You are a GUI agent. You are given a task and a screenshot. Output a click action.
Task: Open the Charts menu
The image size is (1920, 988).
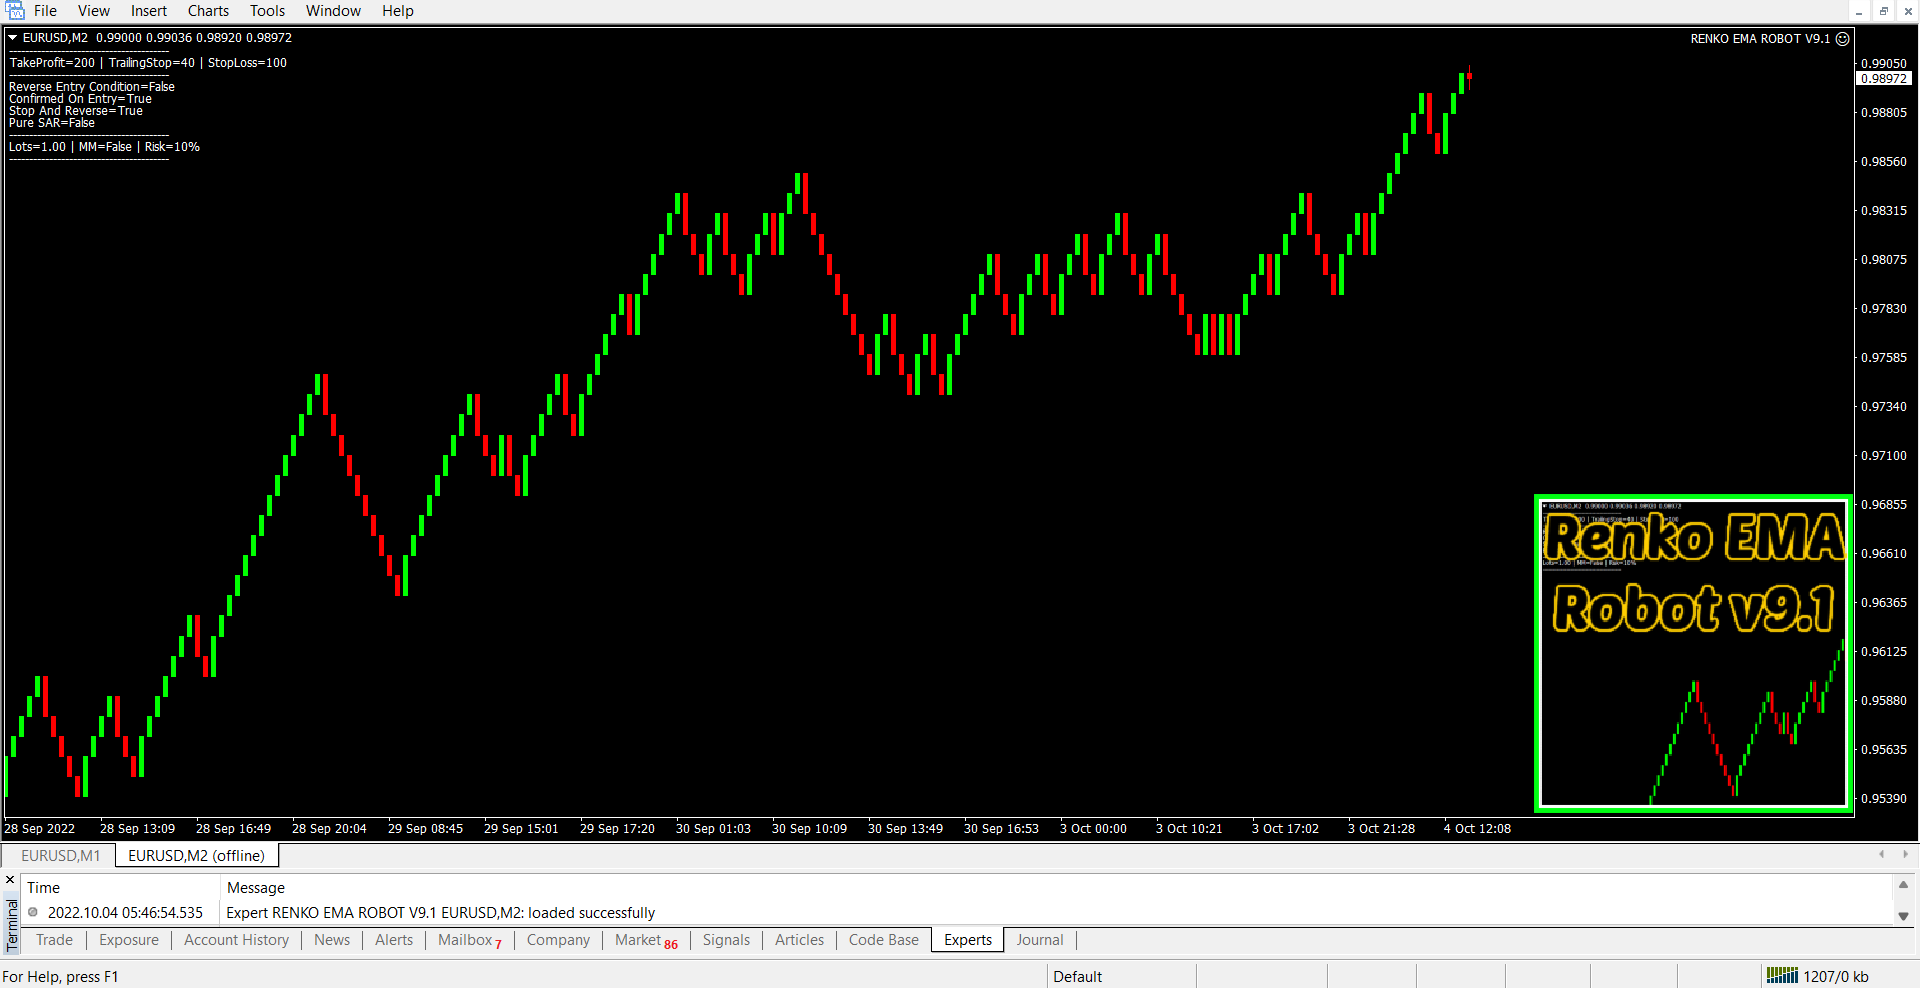pos(208,11)
